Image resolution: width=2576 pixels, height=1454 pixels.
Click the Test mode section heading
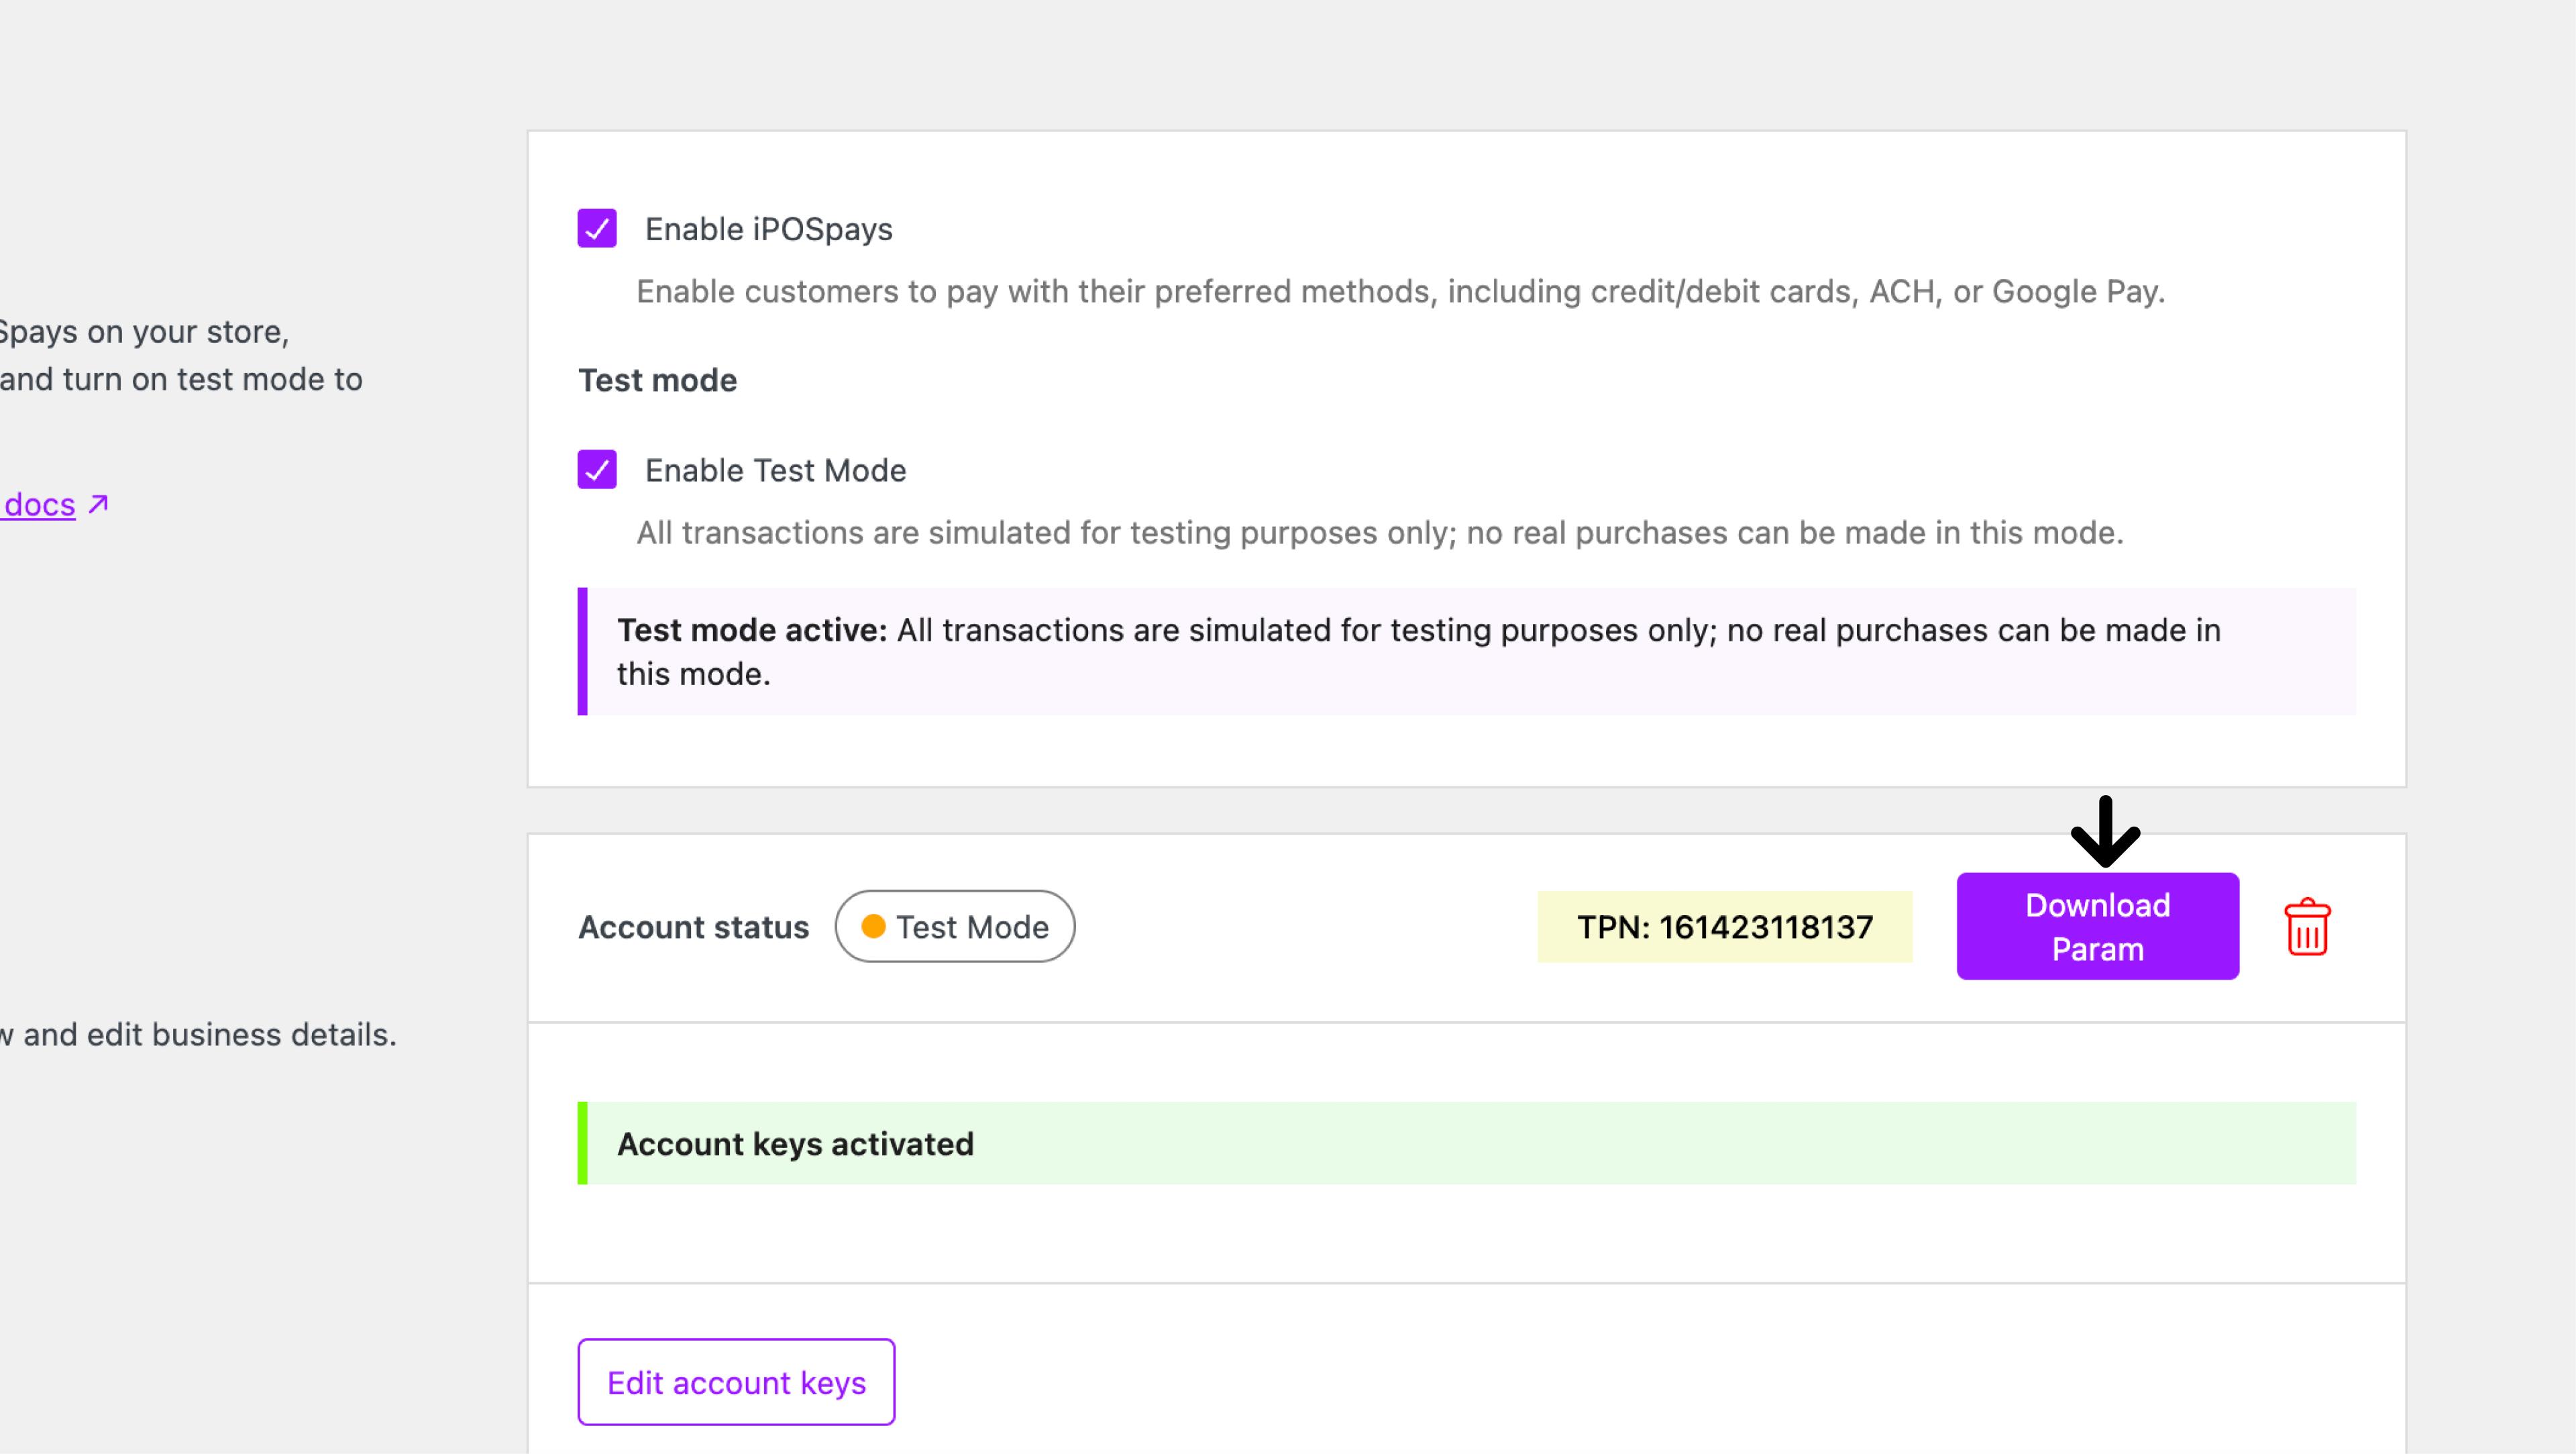click(x=657, y=380)
